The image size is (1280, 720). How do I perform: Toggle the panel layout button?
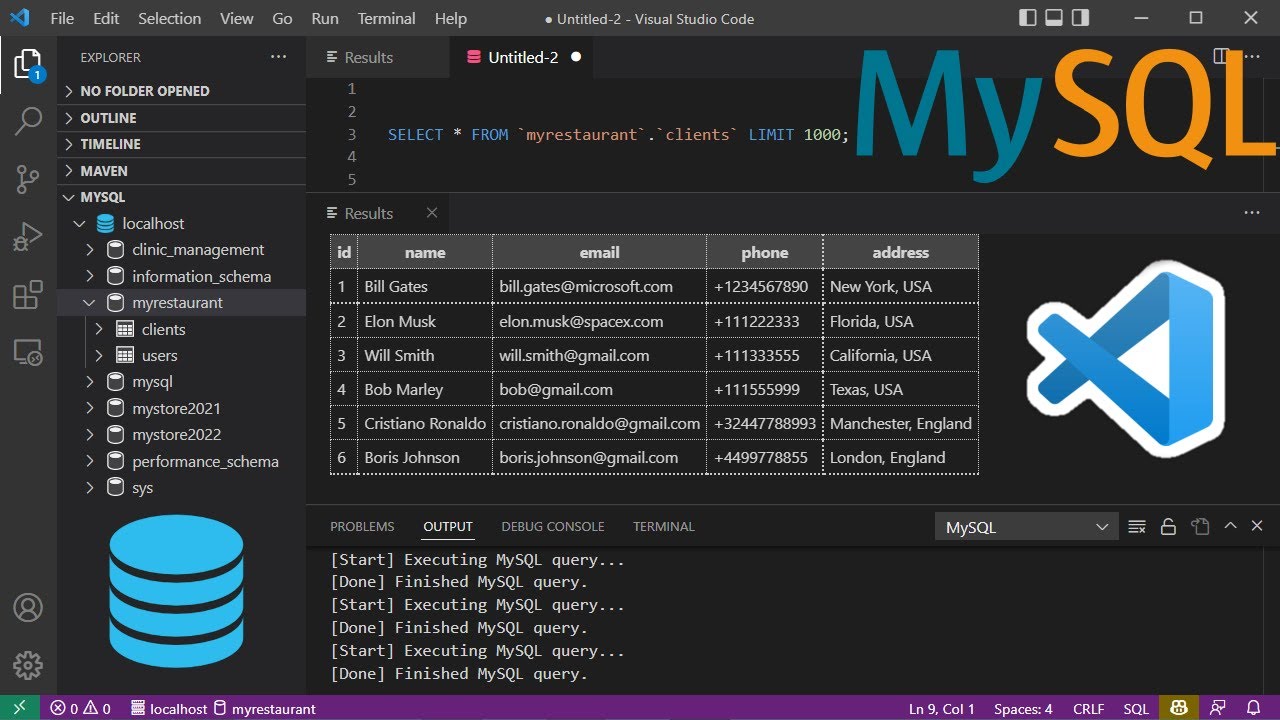click(1054, 18)
